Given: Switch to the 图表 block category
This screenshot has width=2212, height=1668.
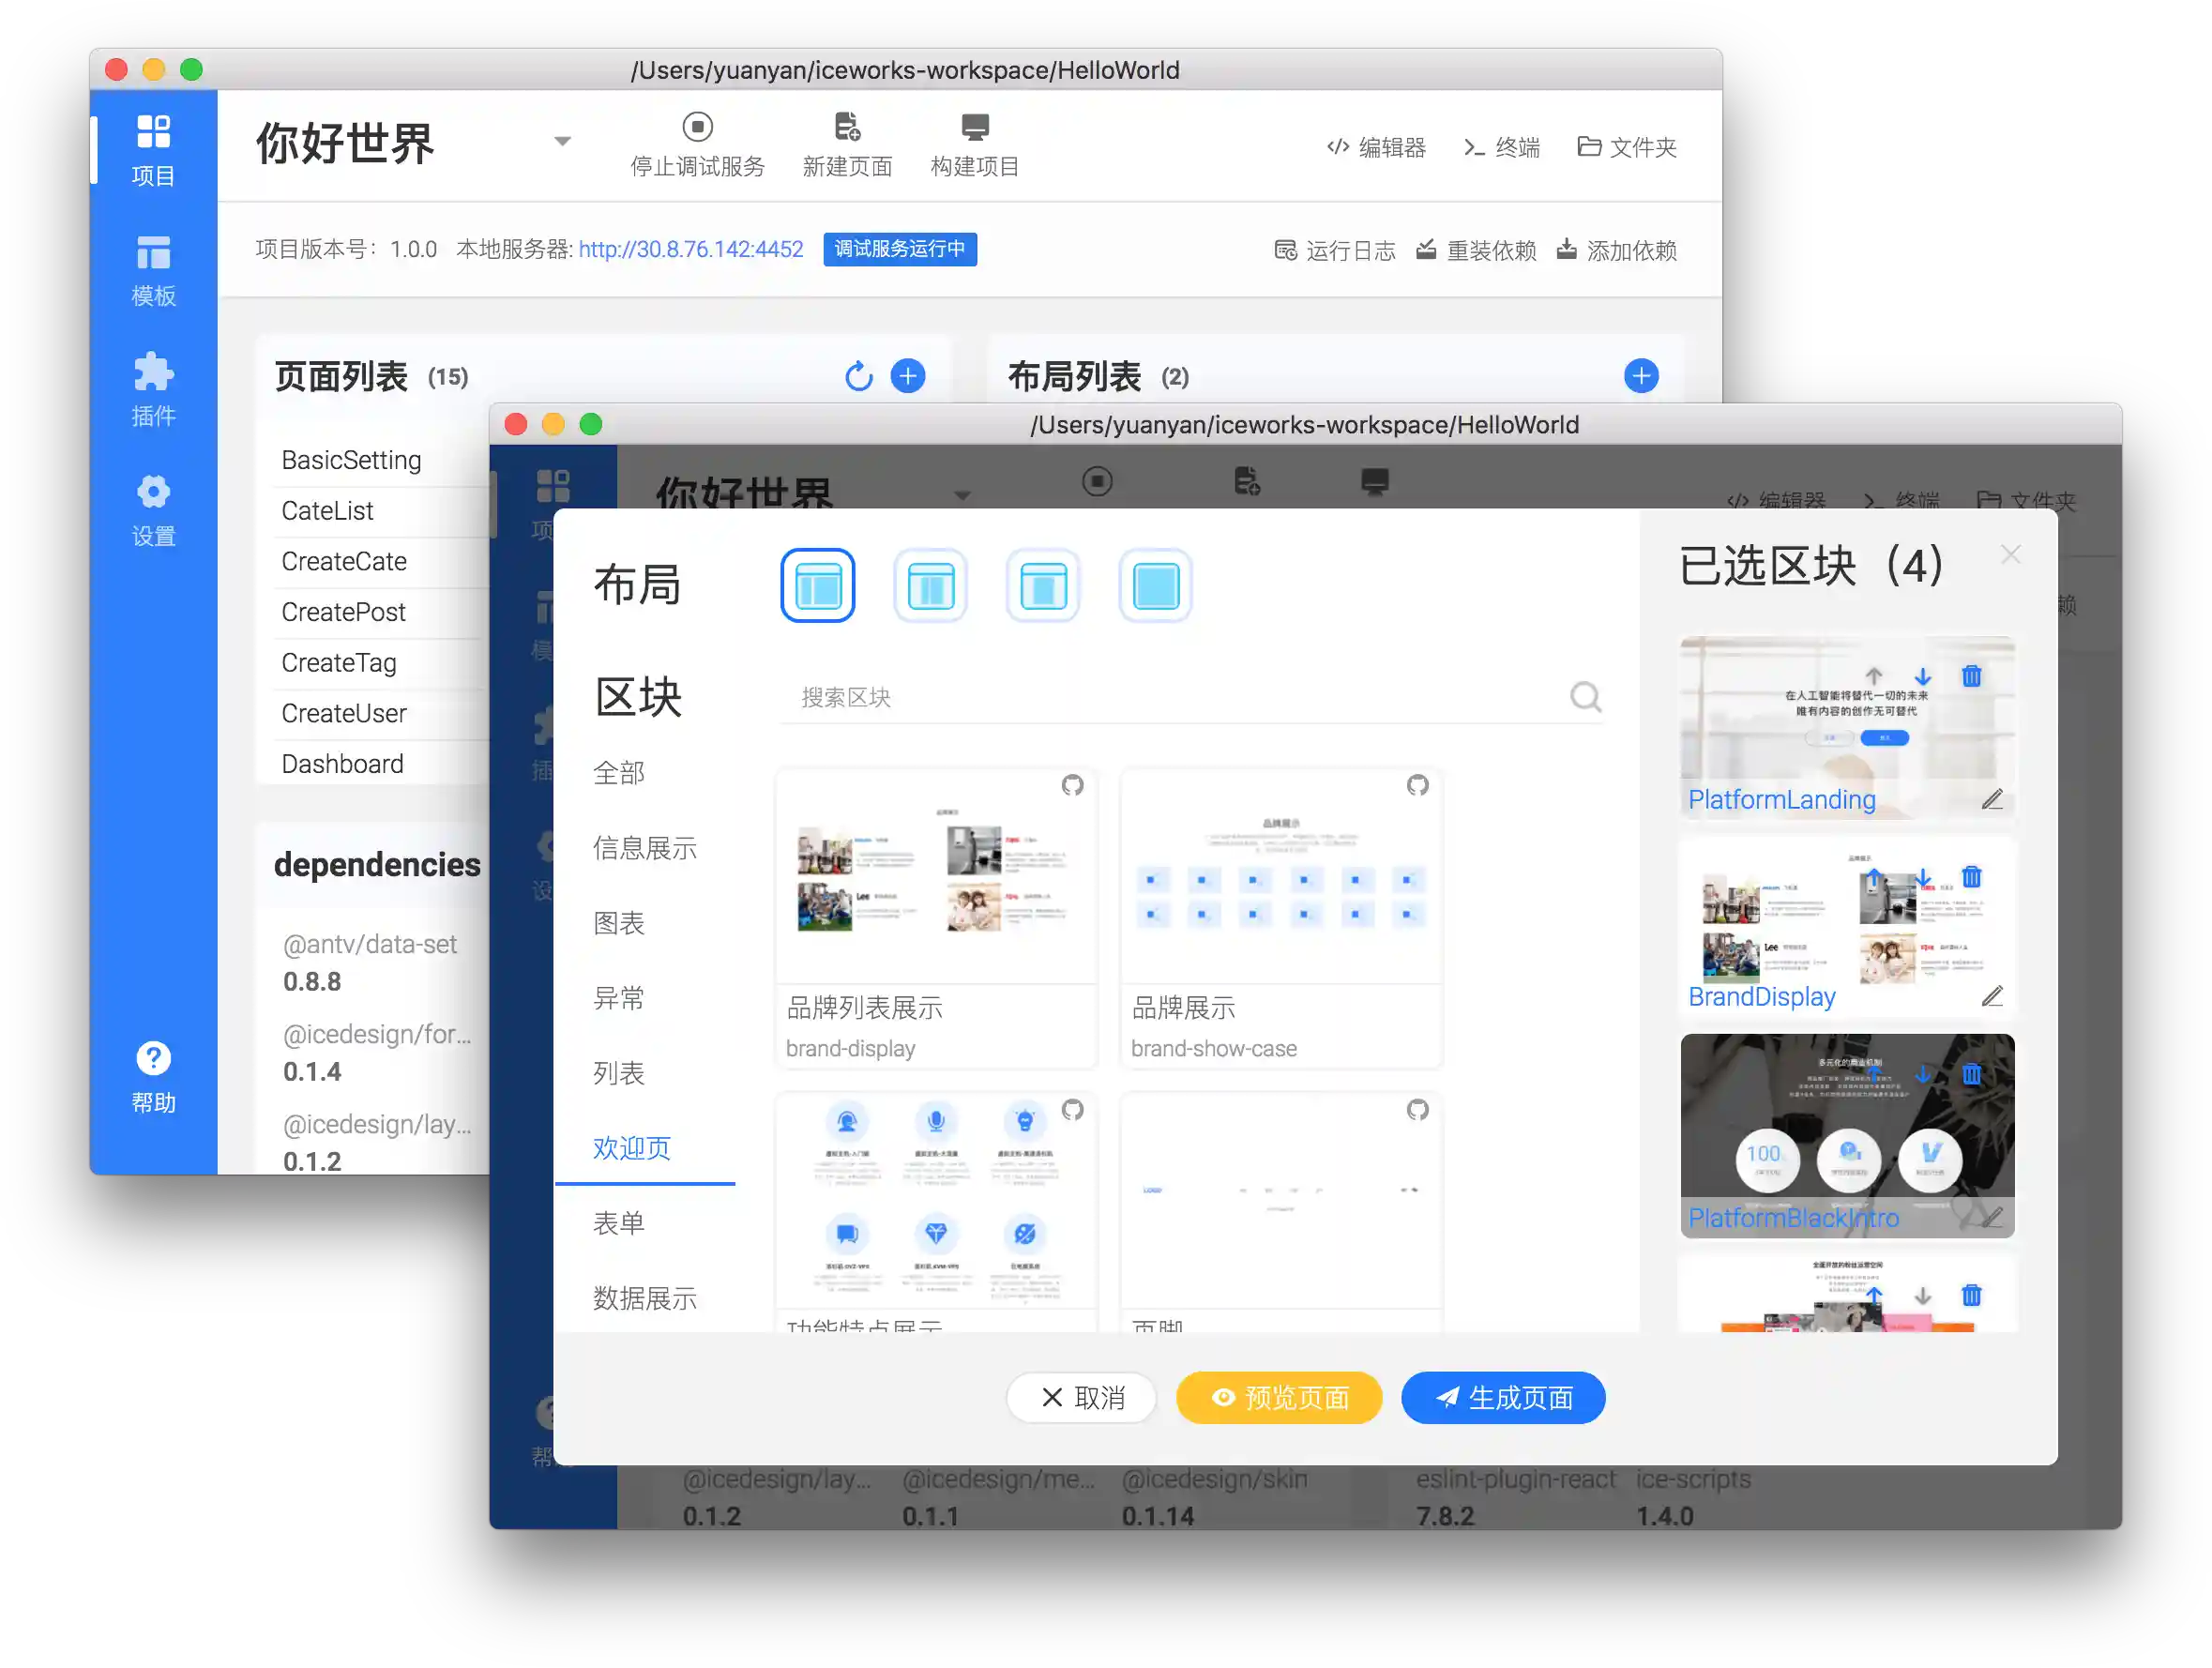Looking at the screenshot, I should click(x=619, y=923).
